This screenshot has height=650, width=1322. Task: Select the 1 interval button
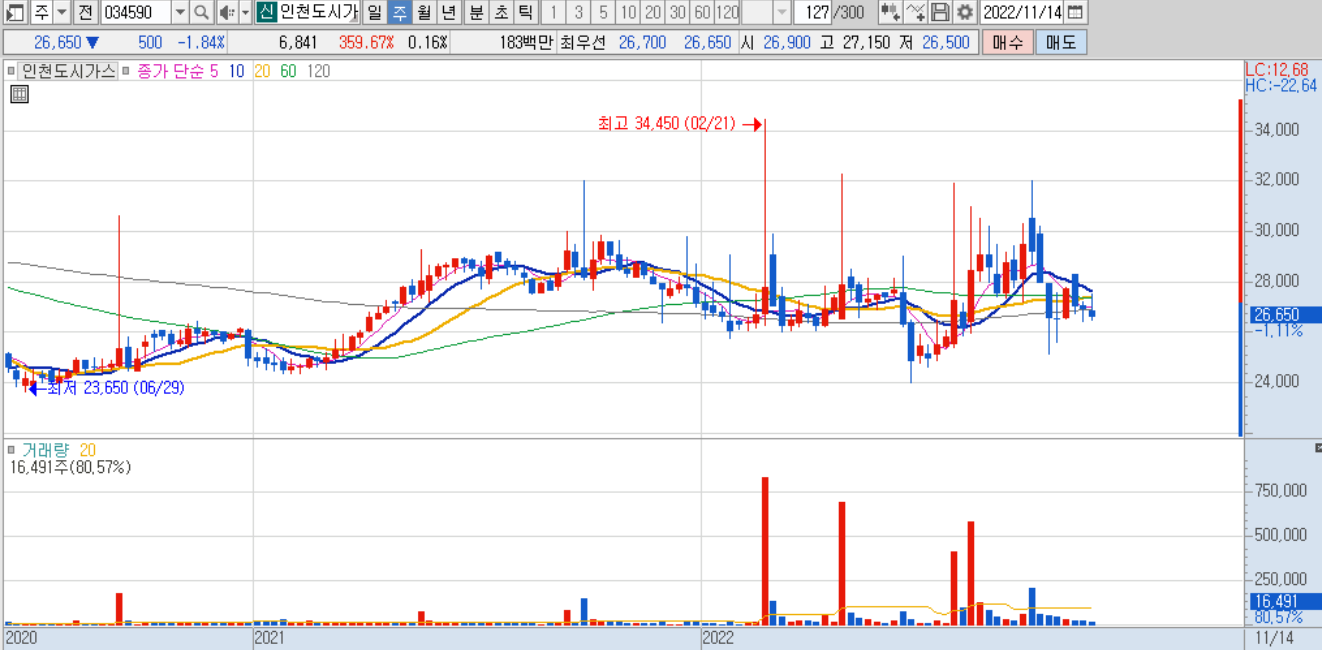[x=554, y=12]
